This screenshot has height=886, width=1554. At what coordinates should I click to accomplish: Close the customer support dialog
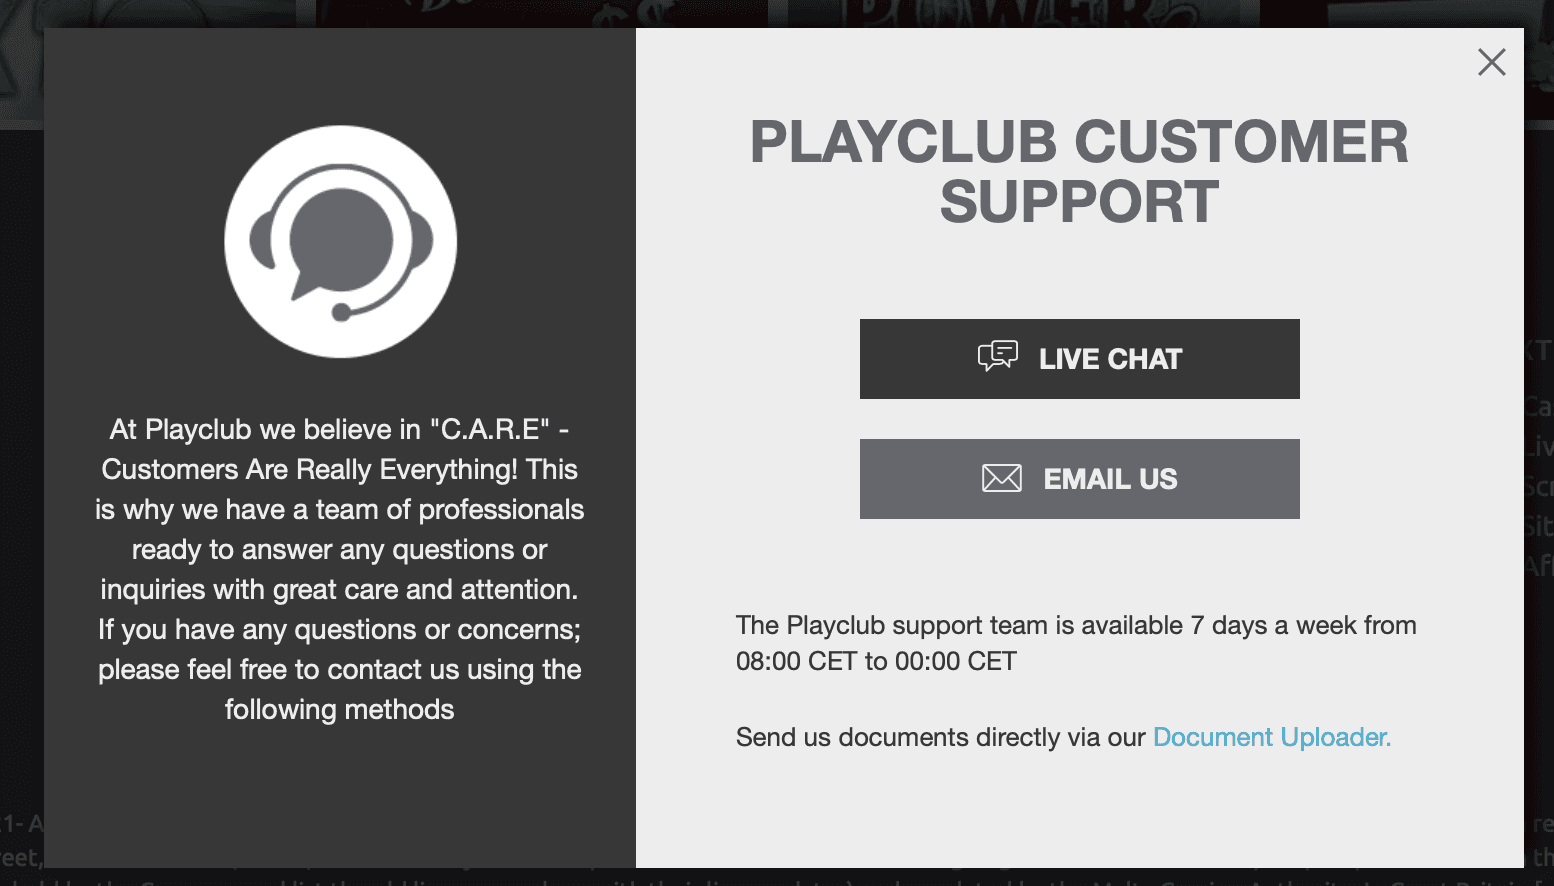click(1491, 62)
